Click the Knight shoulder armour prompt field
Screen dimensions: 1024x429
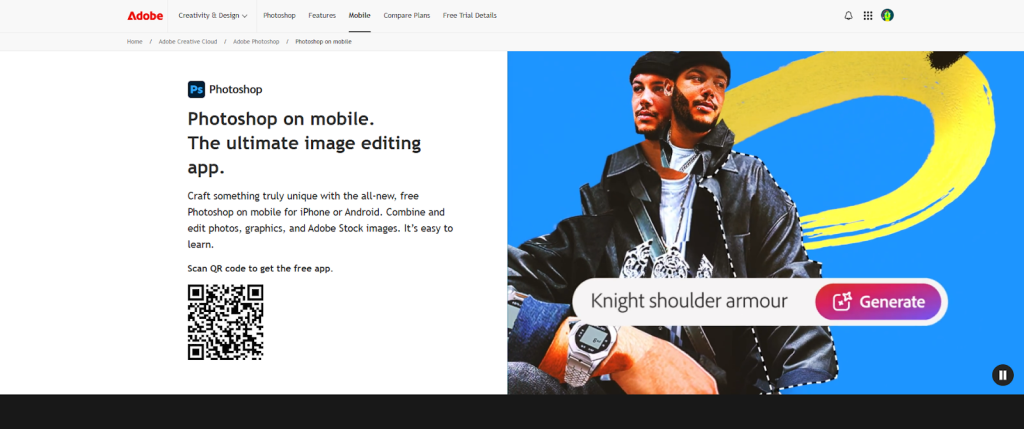coord(689,301)
